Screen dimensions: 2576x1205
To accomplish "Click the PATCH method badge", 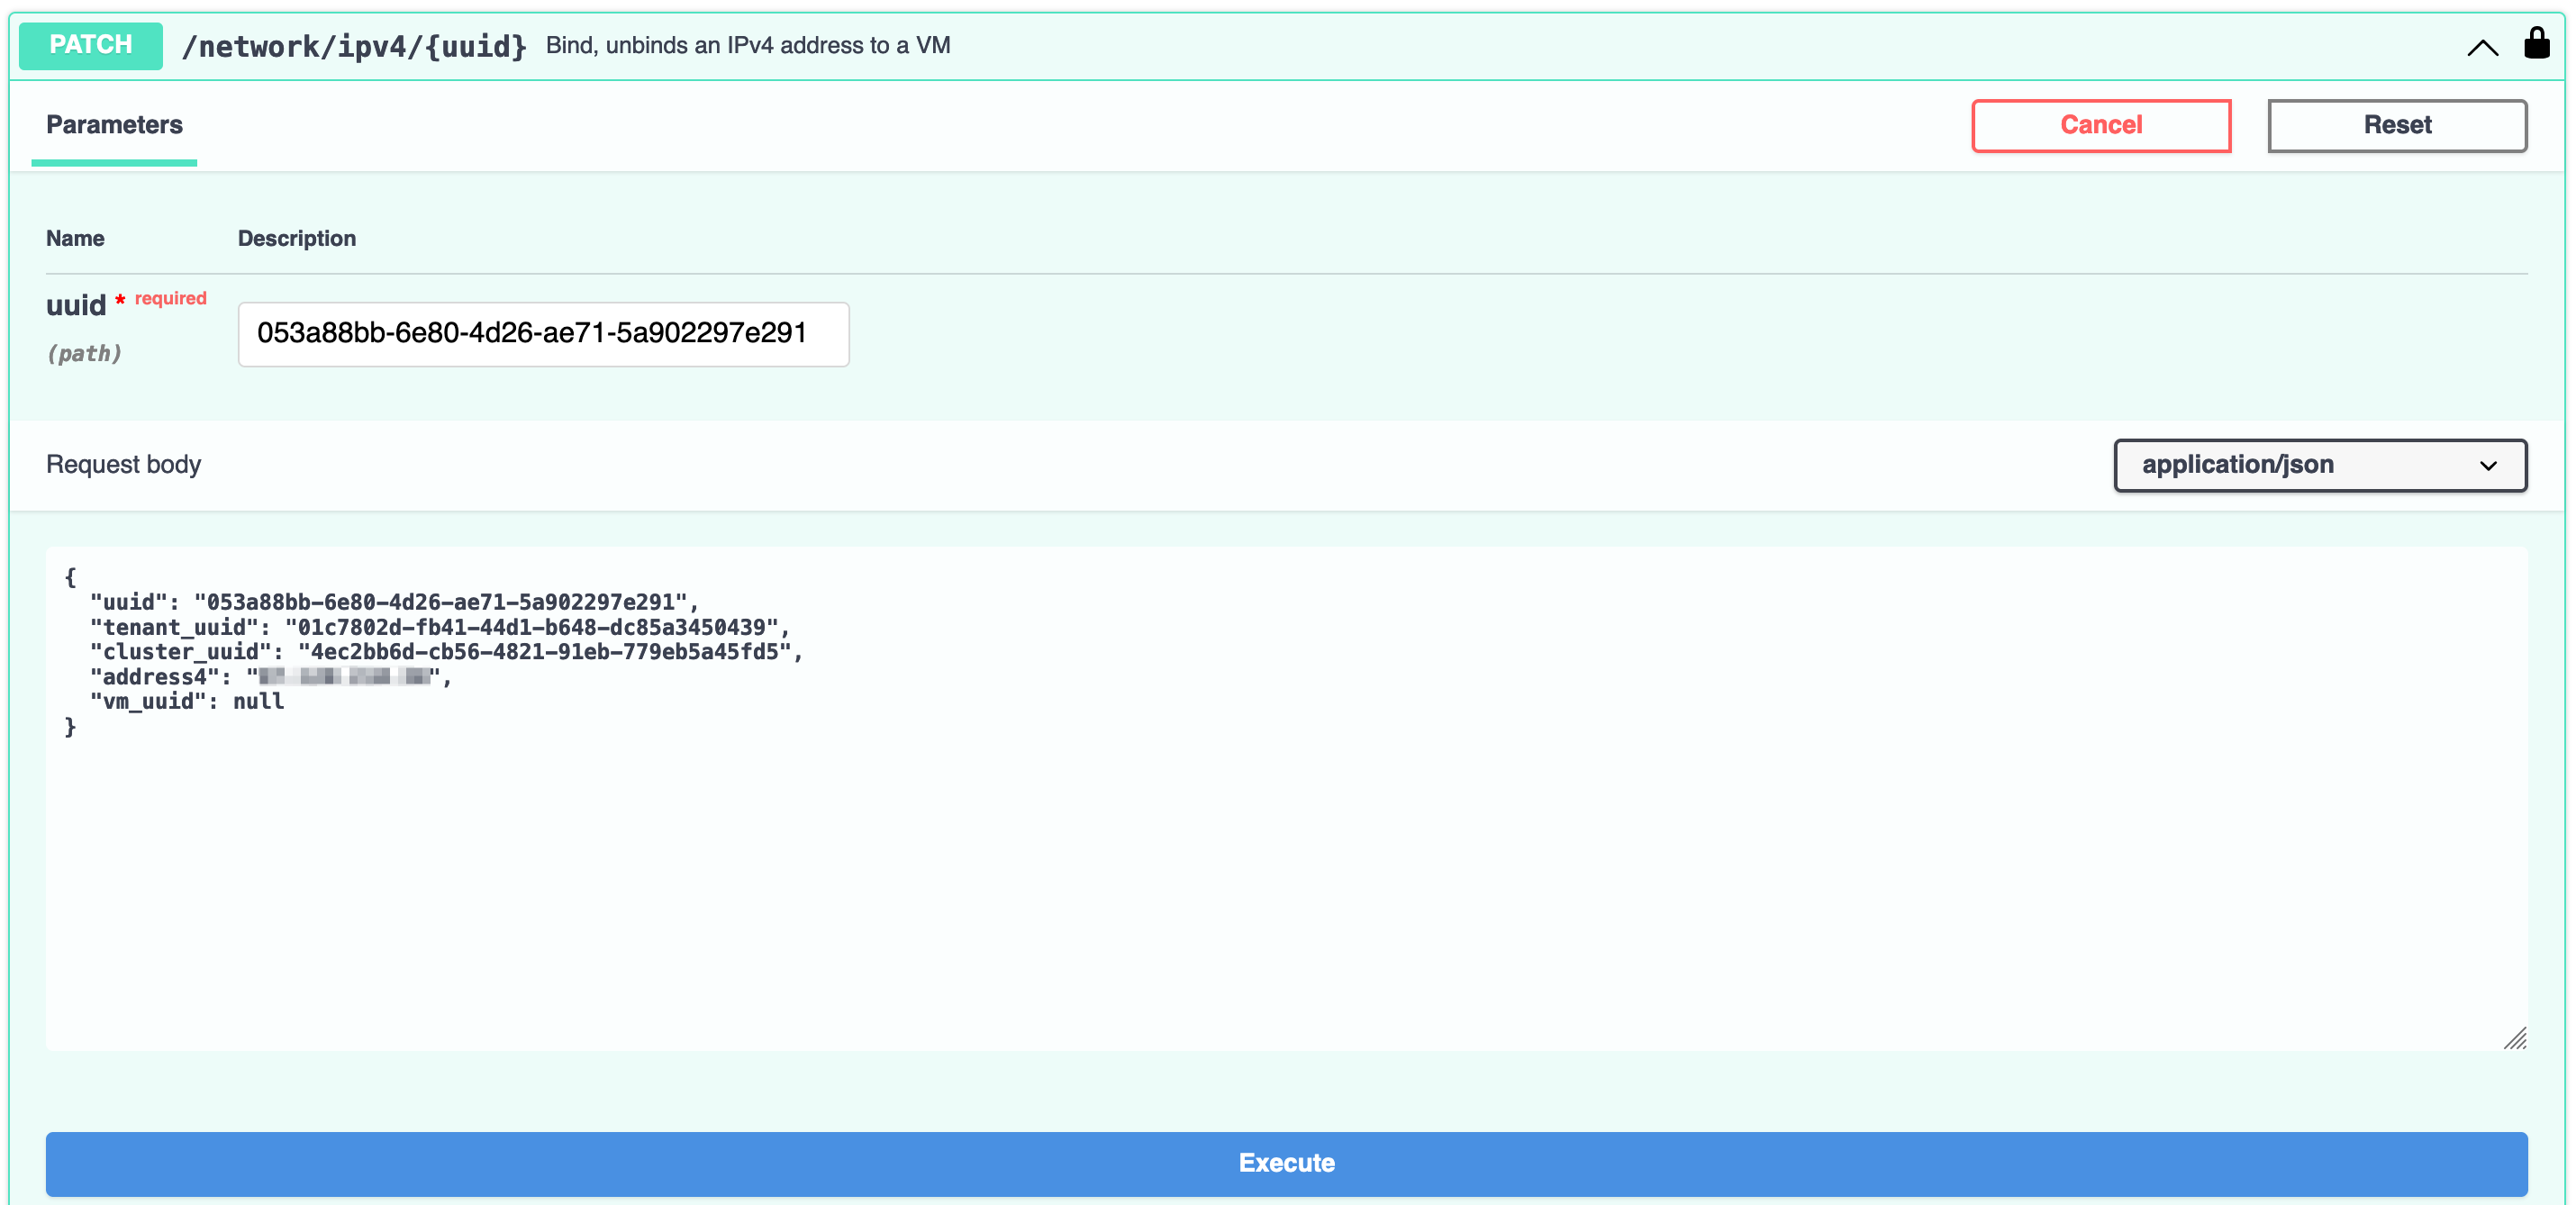I will pyautogui.click(x=90, y=44).
